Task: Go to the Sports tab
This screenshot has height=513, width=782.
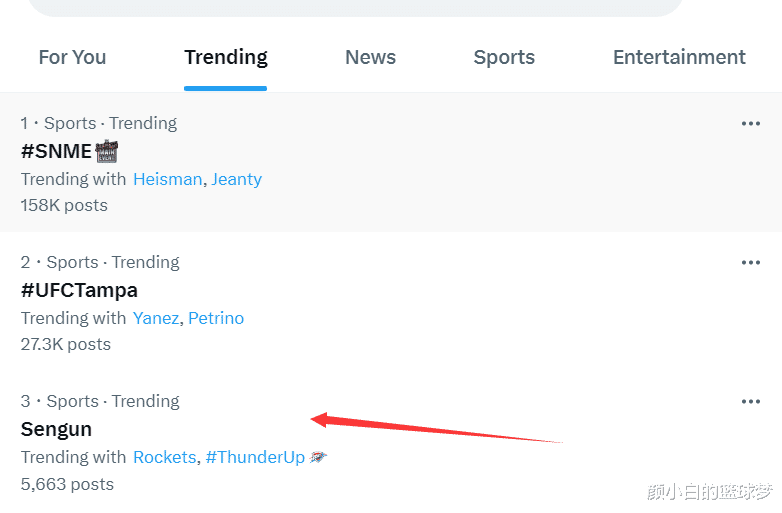Action: tap(504, 57)
